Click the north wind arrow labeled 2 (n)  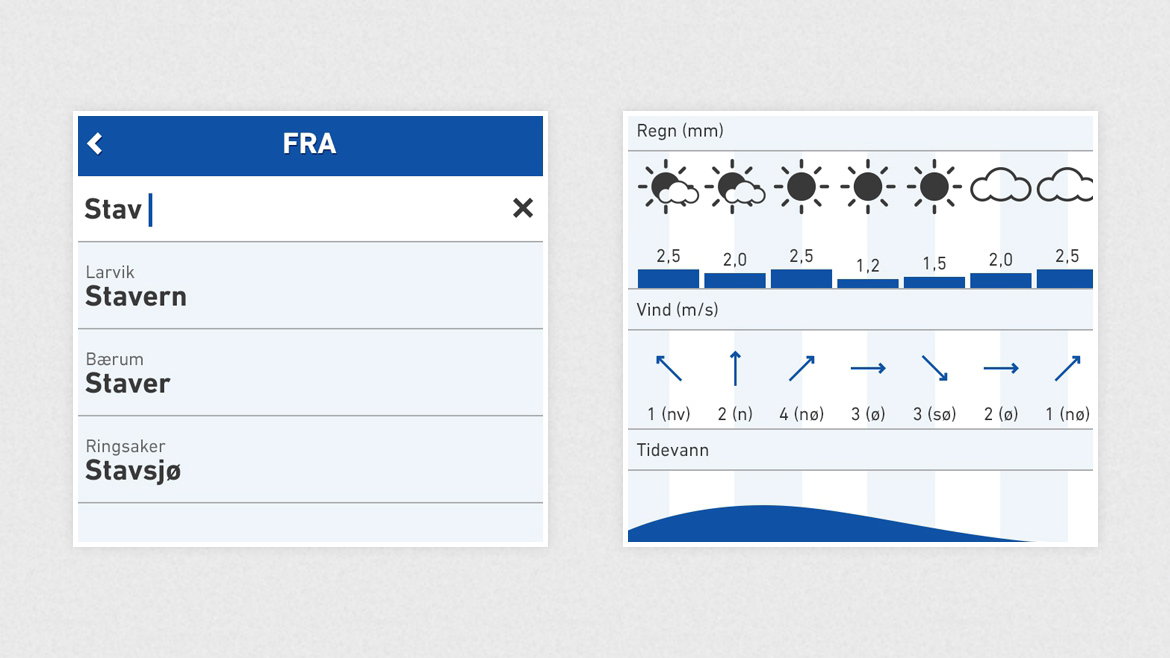735,368
